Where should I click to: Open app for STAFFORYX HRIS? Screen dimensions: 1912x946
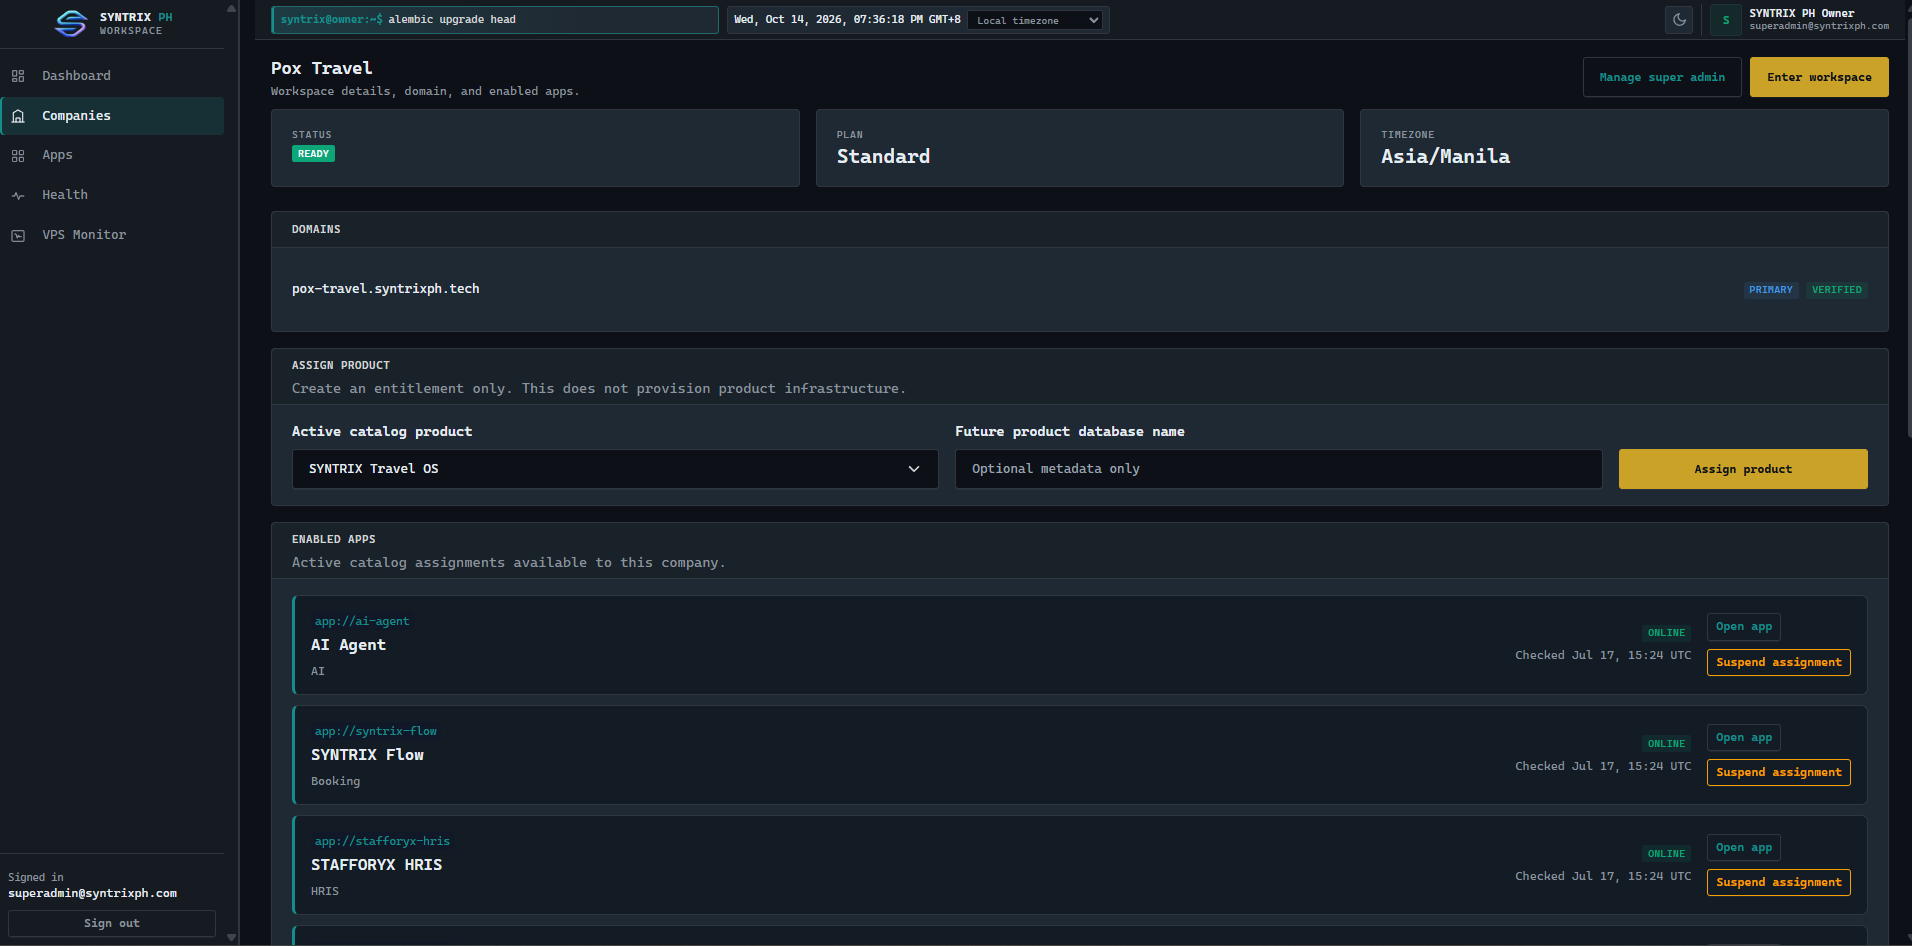click(x=1744, y=848)
